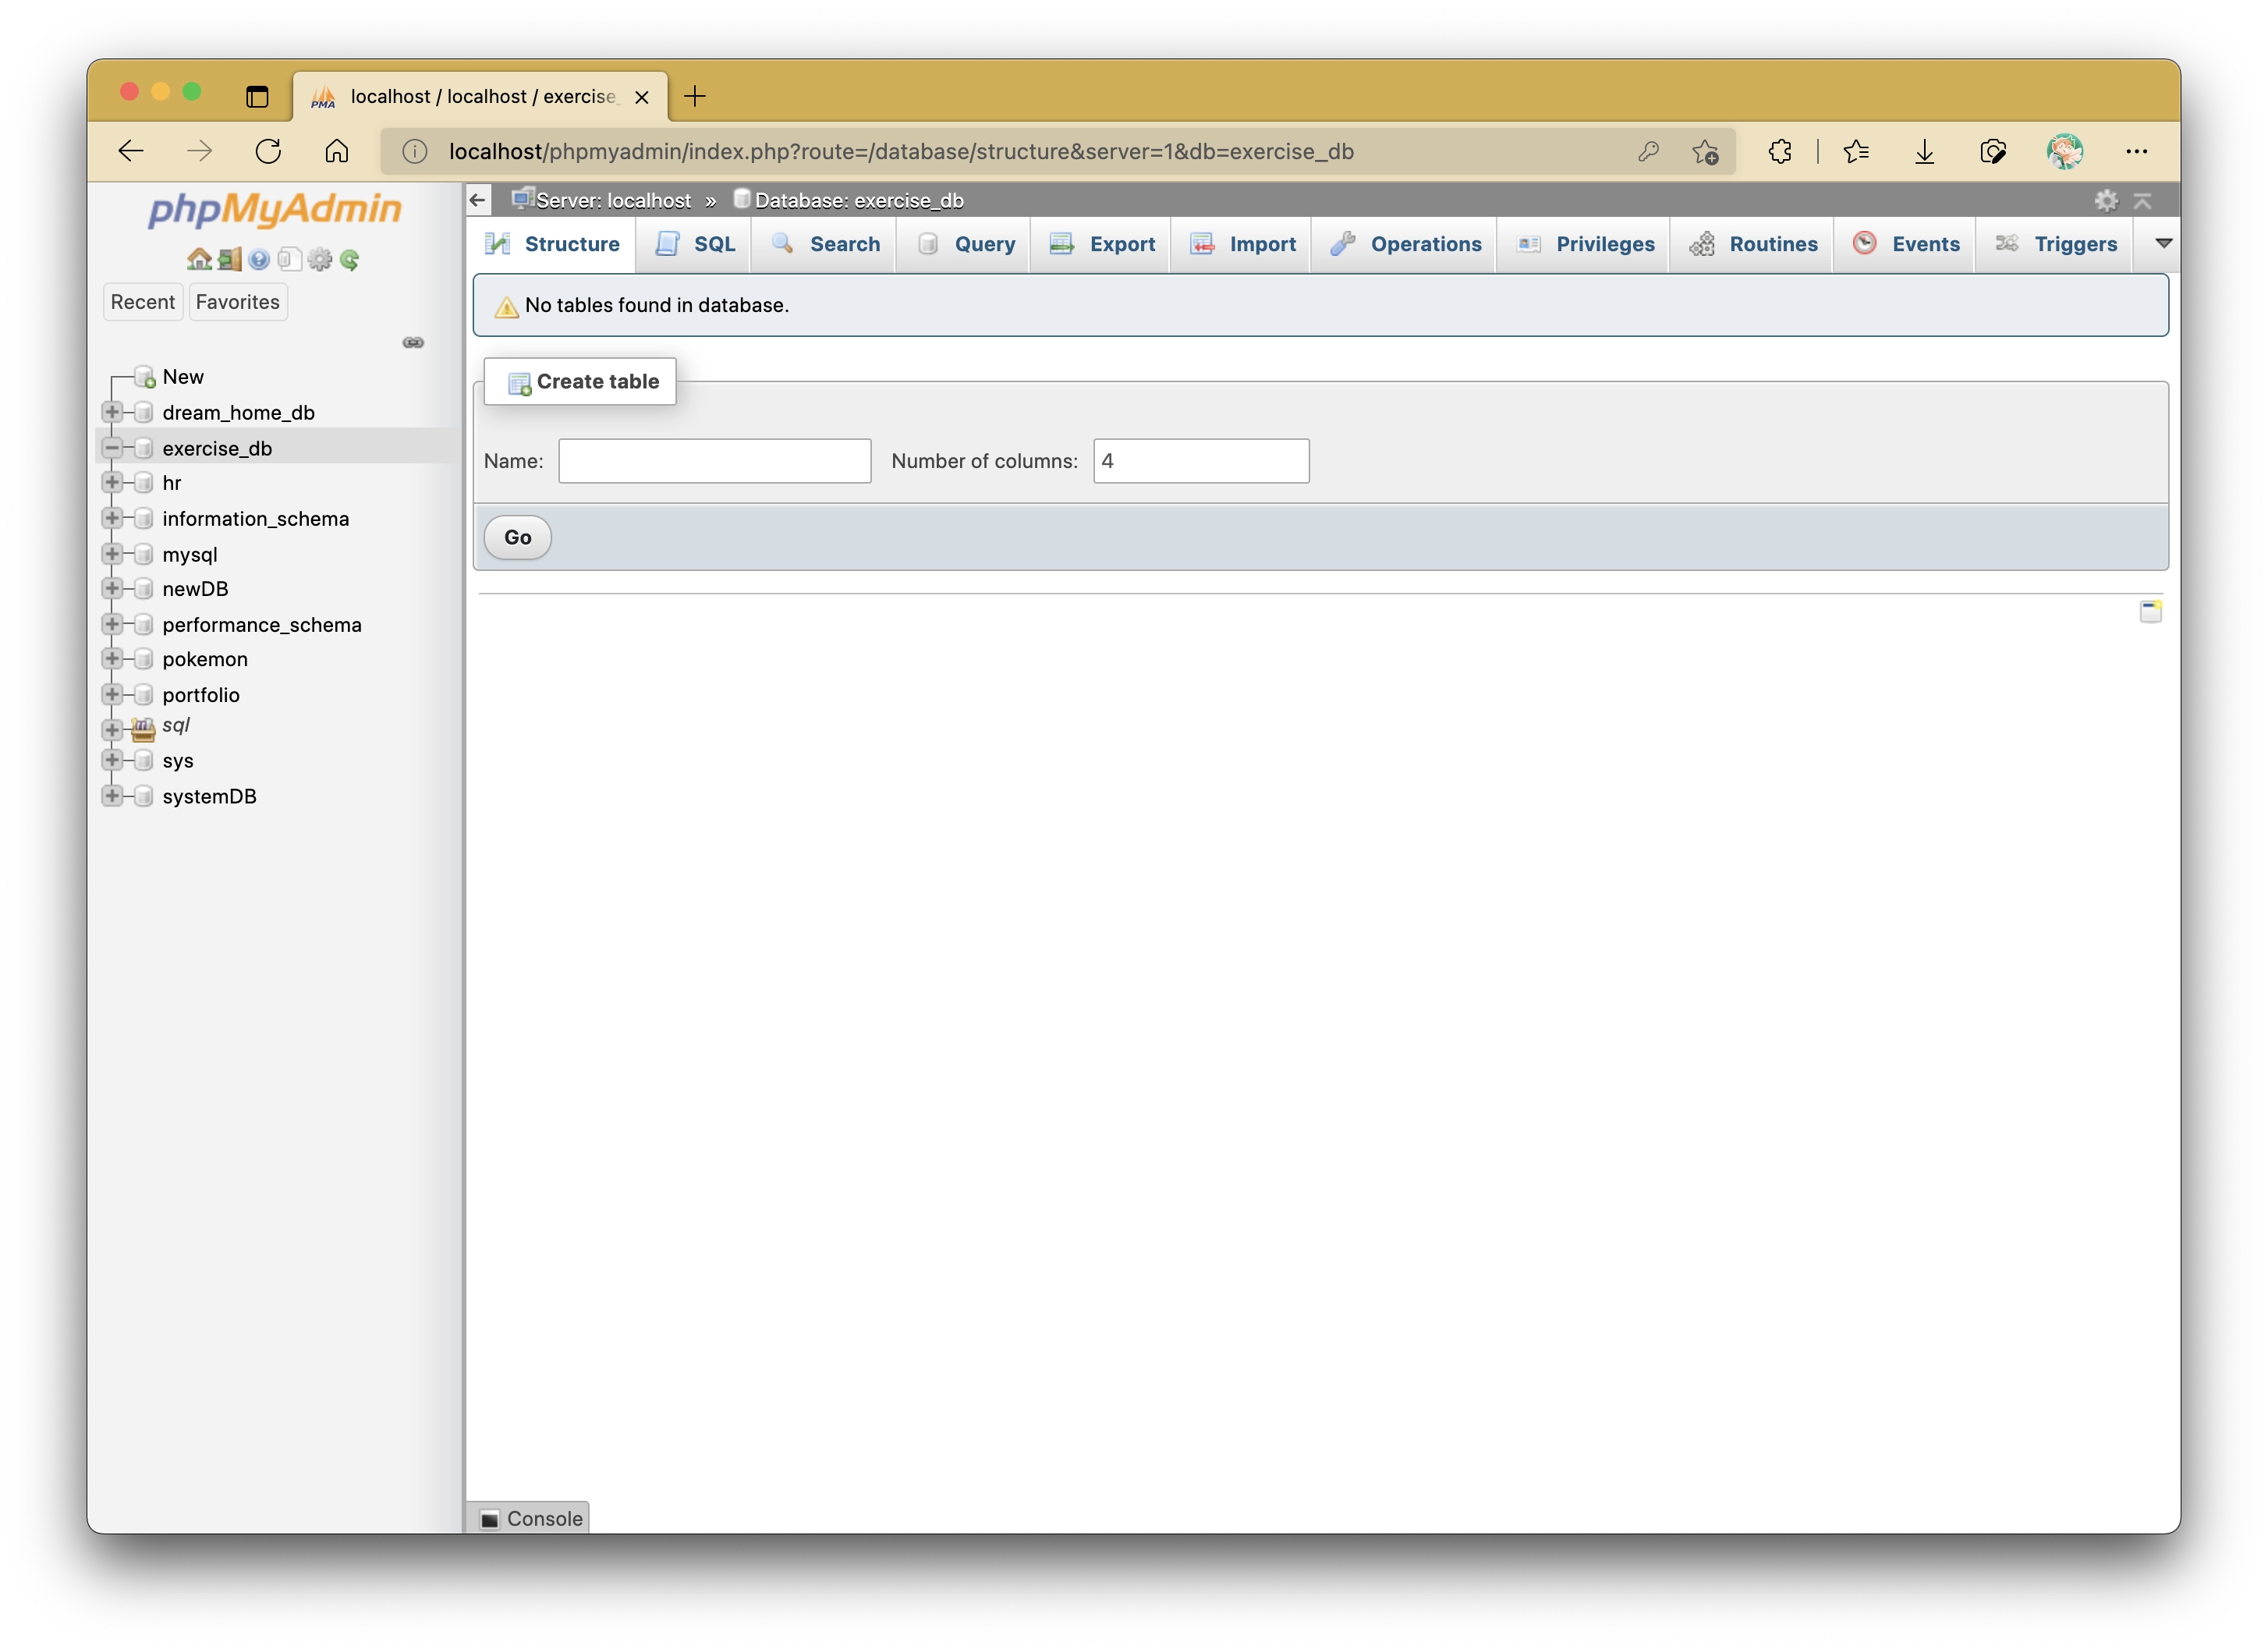Select sys database in tree
Image resolution: width=2268 pixels, height=1649 pixels.
178,761
